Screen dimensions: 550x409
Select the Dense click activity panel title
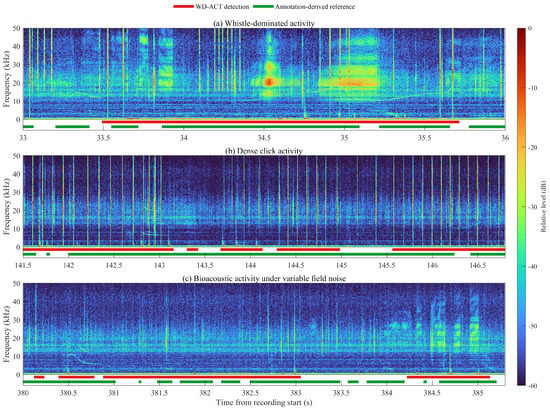tap(264, 151)
